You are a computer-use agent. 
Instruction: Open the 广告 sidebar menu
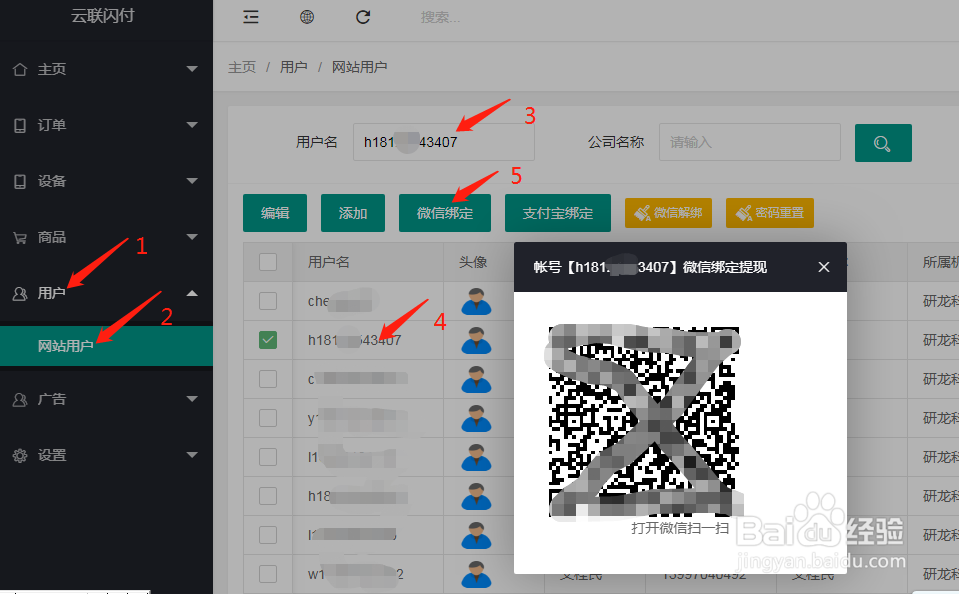point(106,399)
